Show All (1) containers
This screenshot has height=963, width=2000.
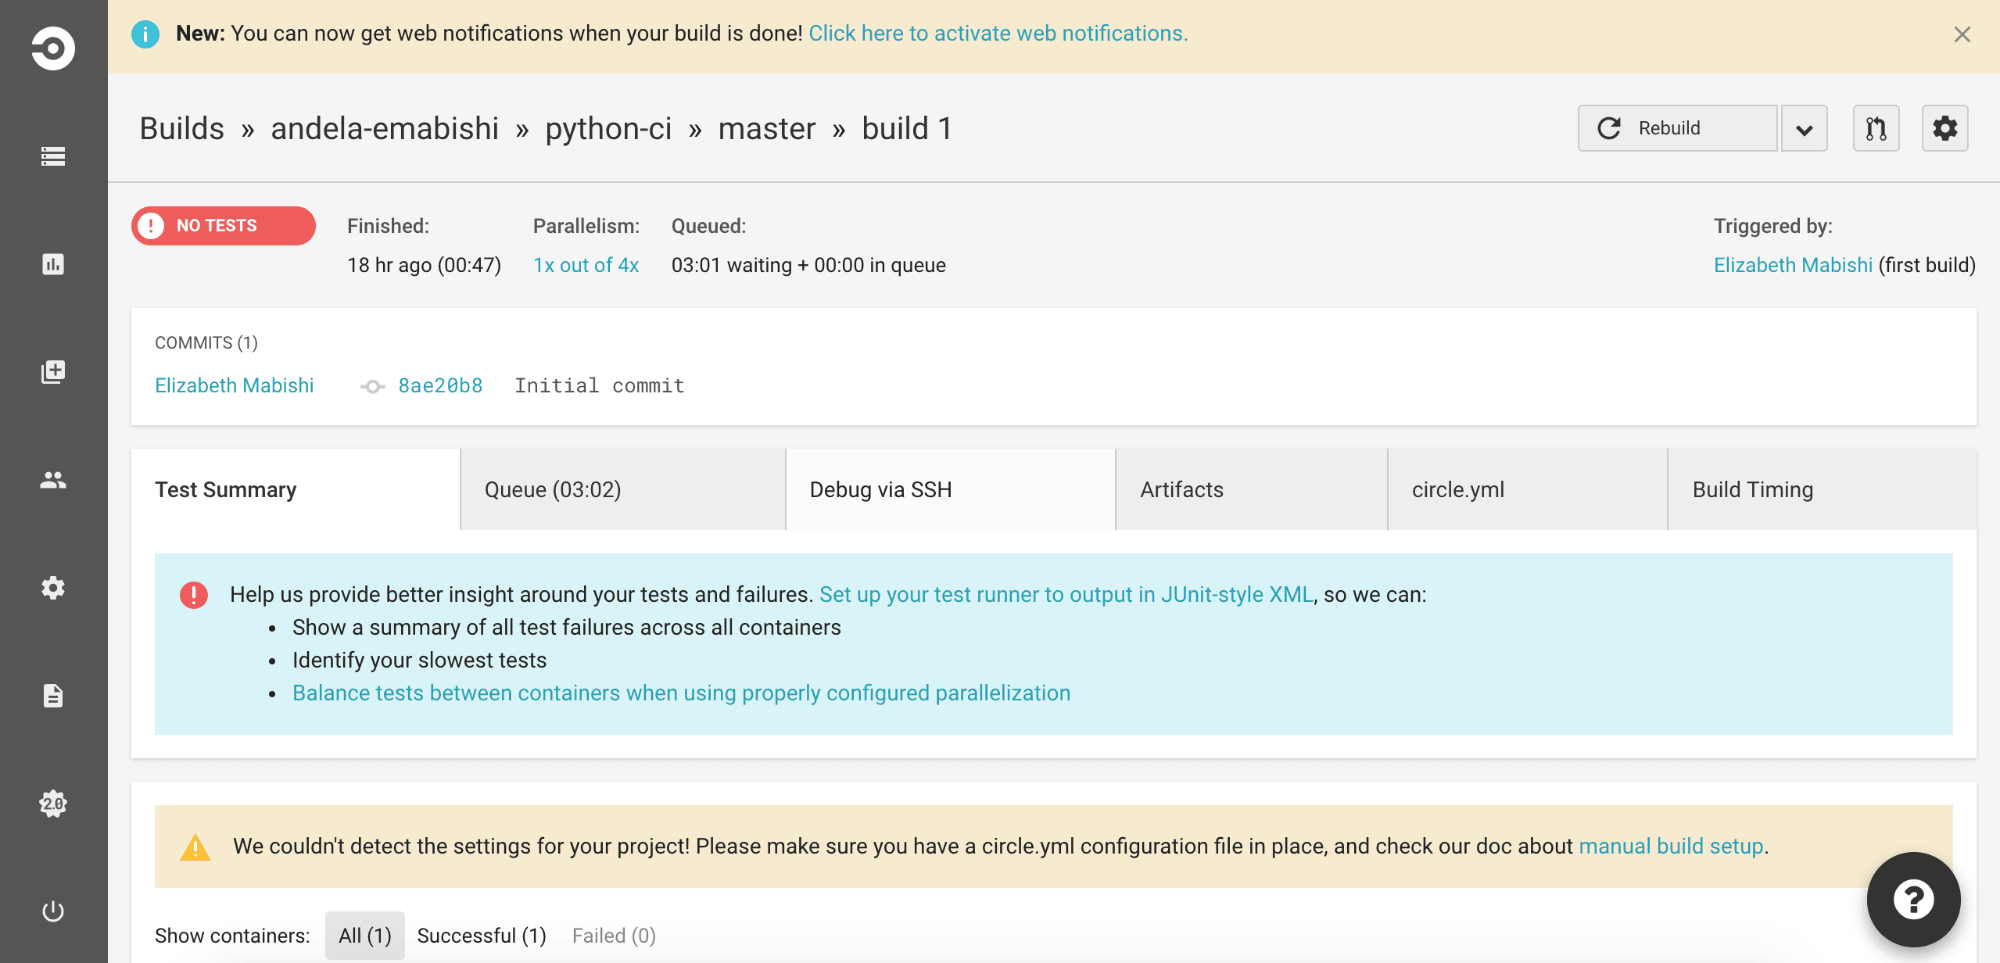(365, 935)
